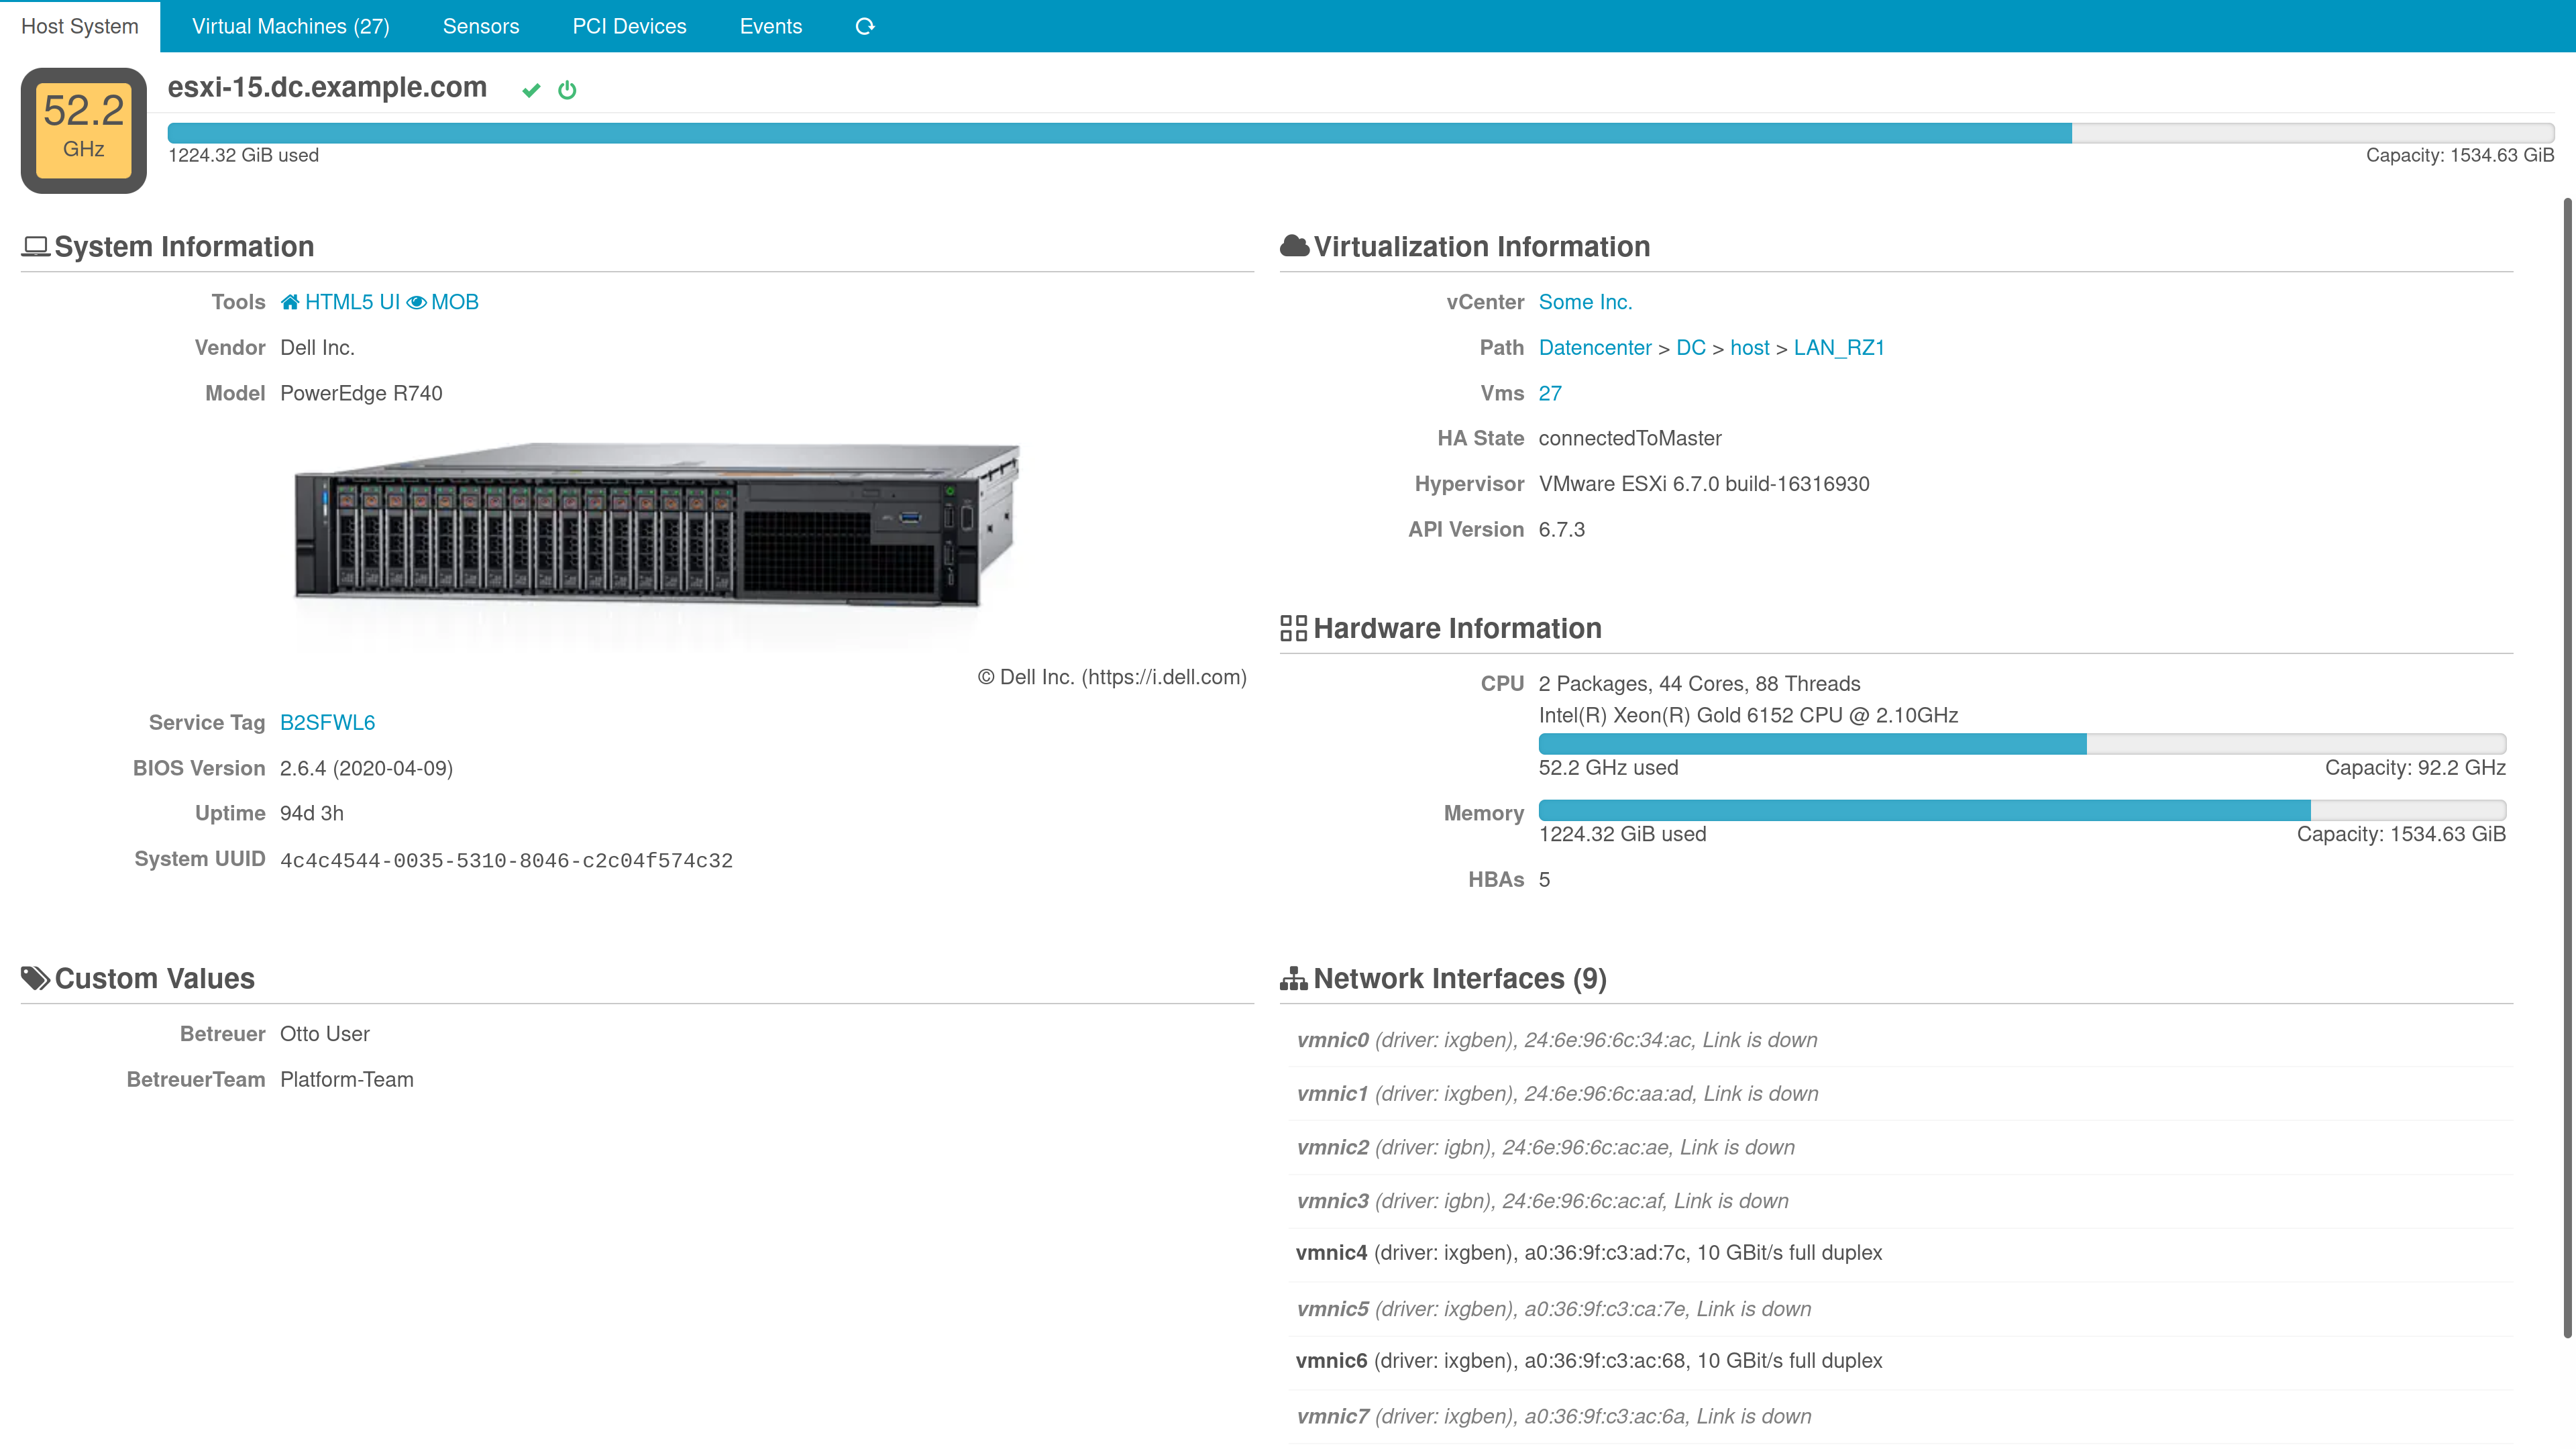The image size is (2576, 1449).
Task: Open the Sensors tab
Action: pos(481,26)
